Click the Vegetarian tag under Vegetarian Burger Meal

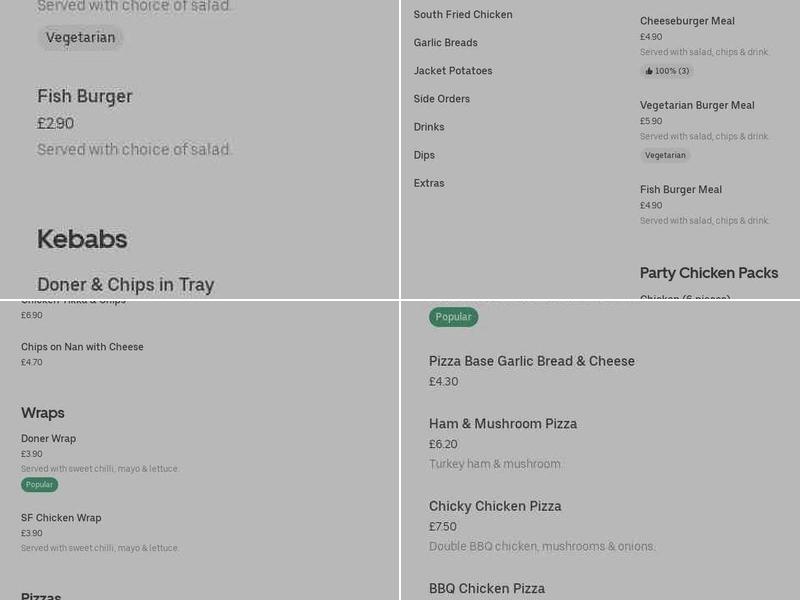[x=666, y=155]
